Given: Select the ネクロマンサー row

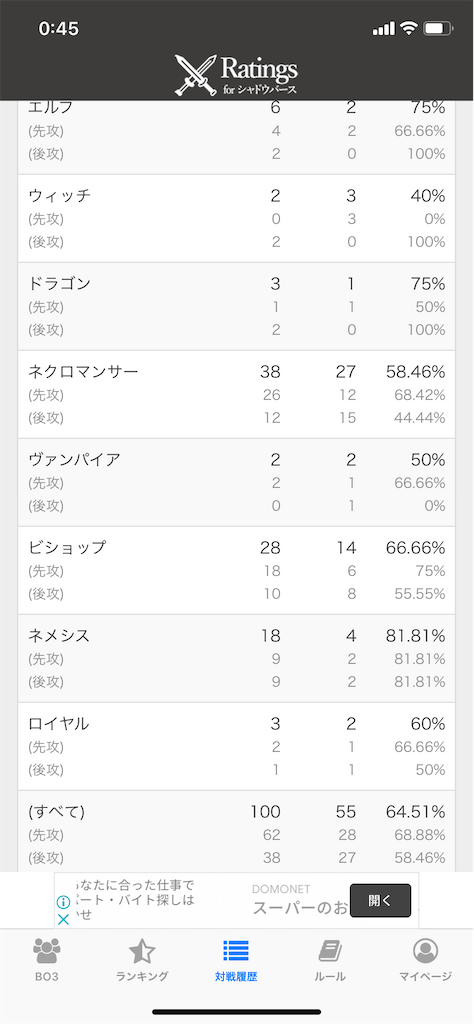Looking at the screenshot, I should click(236, 394).
